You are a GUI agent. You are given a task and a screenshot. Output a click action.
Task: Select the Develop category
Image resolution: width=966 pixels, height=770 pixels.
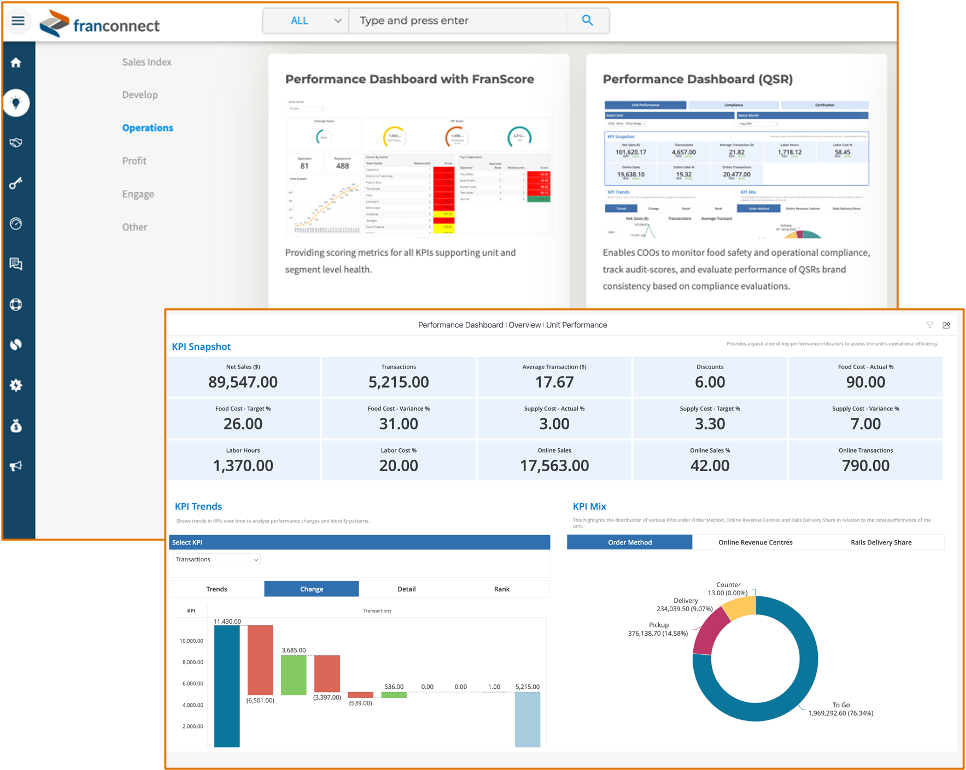tap(140, 94)
